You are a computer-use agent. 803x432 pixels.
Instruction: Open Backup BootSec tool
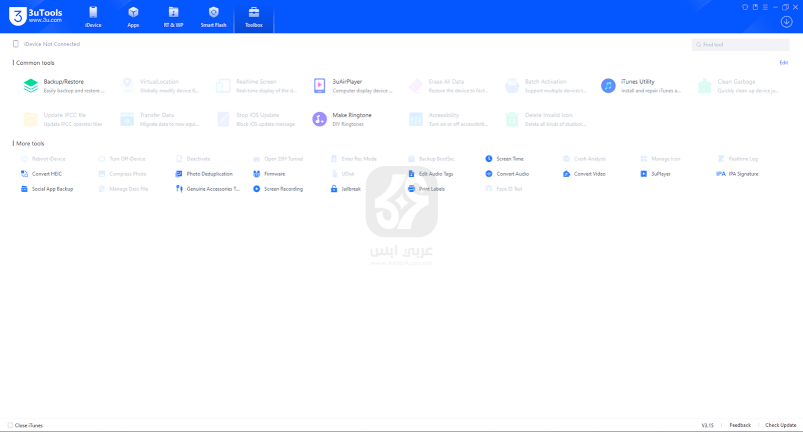[431, 159]
